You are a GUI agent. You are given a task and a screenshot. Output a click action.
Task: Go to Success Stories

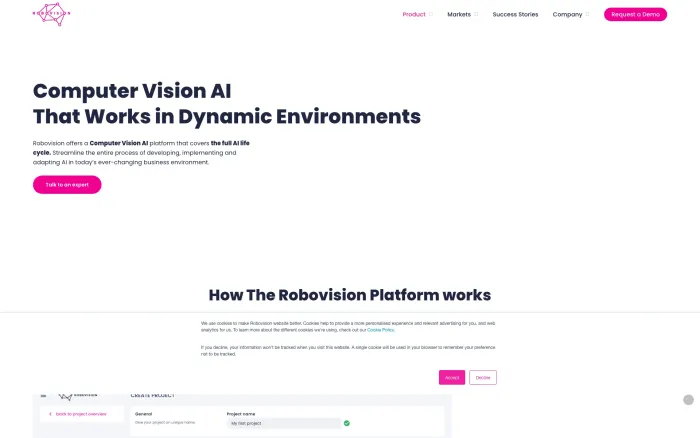pyautogui.click(x=515, y=14)
